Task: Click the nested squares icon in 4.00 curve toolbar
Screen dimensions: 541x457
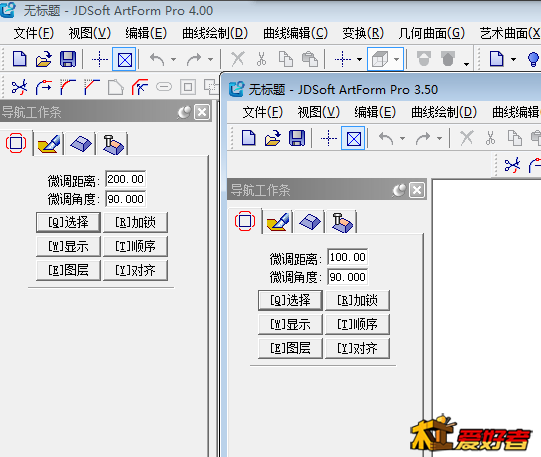Action: click(188, 87)
